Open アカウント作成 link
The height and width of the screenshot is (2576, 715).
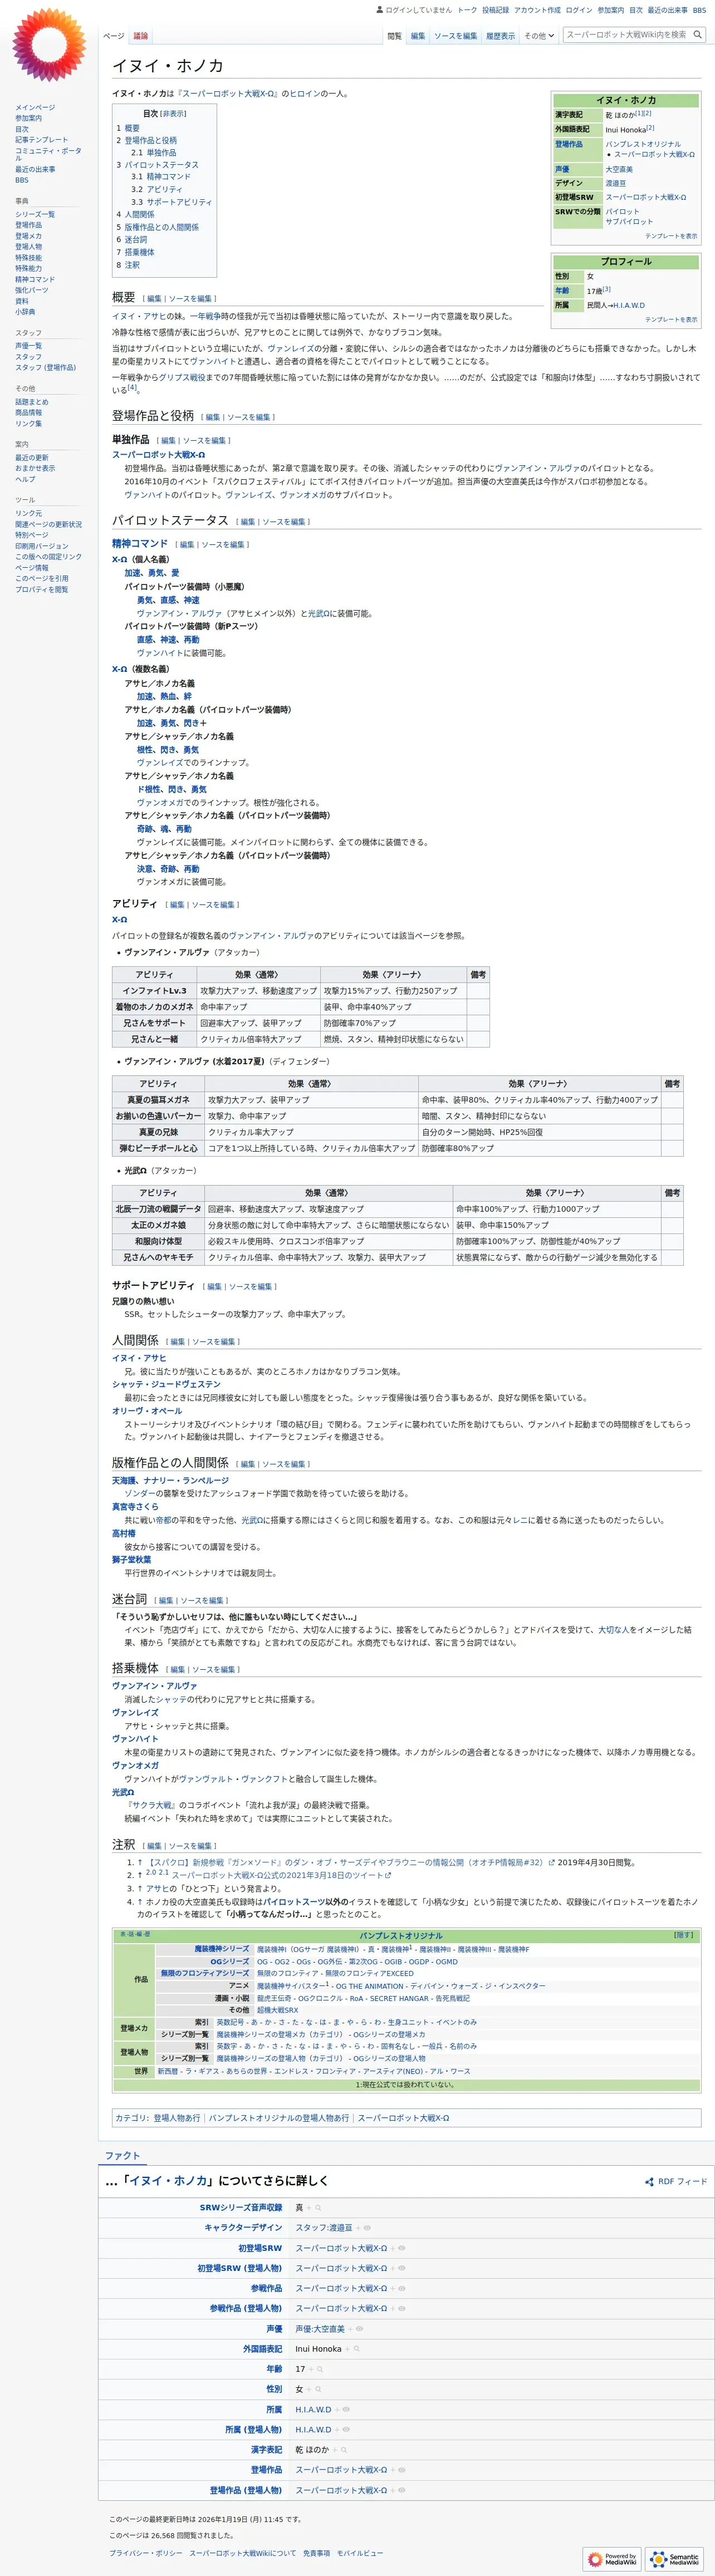tap(537, 10)
